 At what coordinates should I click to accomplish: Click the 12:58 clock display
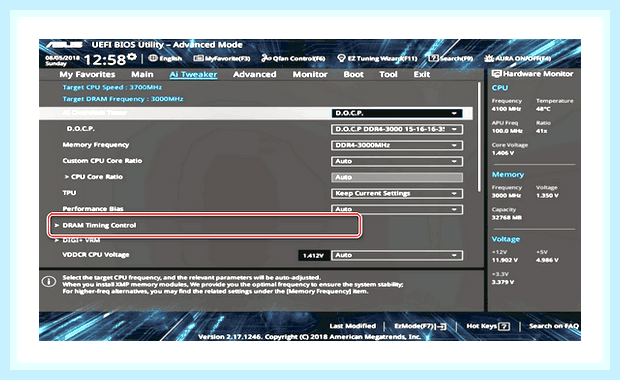point(105,60)
